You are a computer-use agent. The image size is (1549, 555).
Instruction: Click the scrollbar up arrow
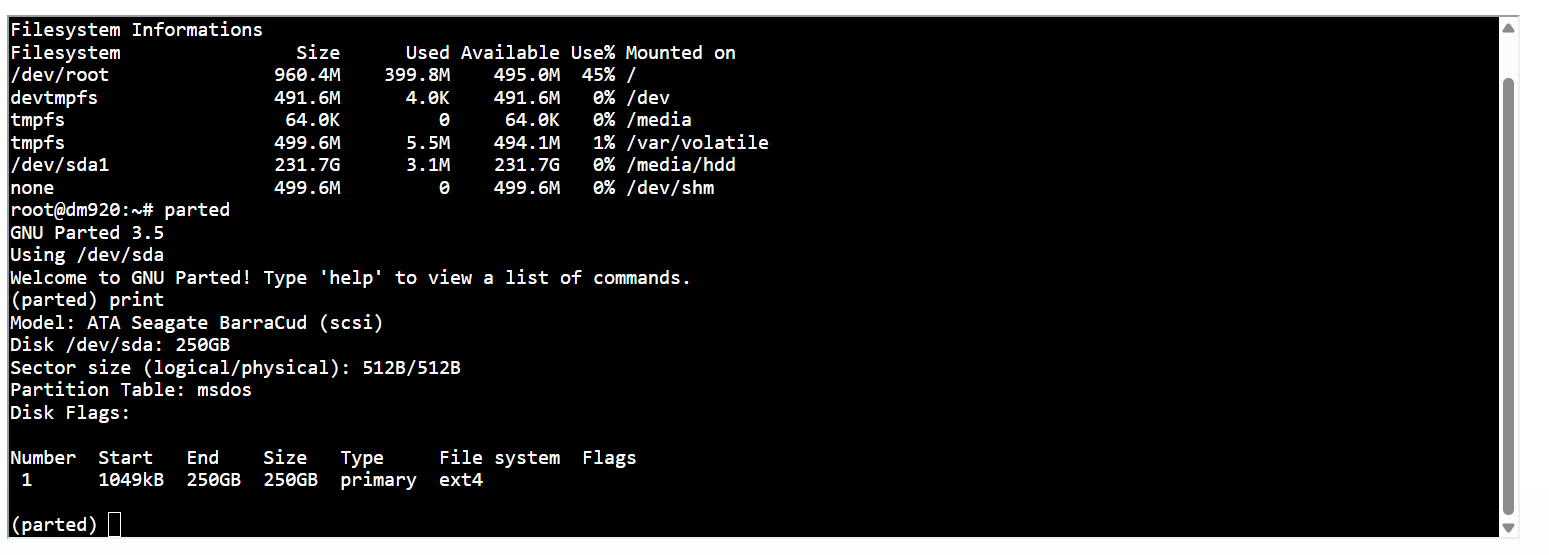(1509, 28)
